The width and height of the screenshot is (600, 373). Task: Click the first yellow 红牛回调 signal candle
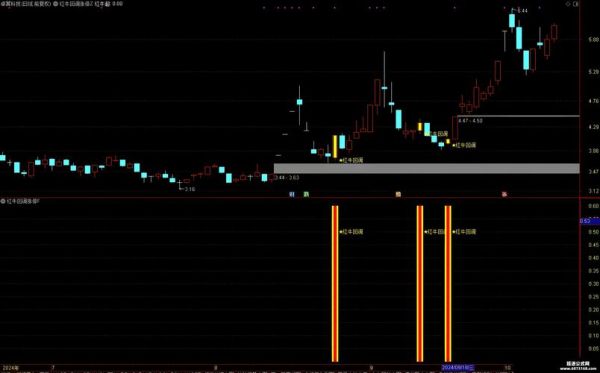pyautogui.click(x=335, y=146)
